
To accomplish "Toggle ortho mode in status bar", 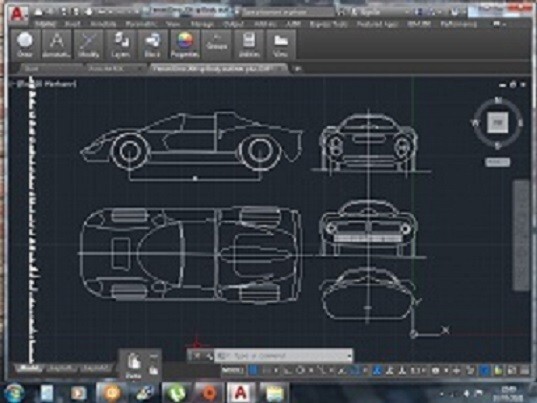I will coord(287,370).
